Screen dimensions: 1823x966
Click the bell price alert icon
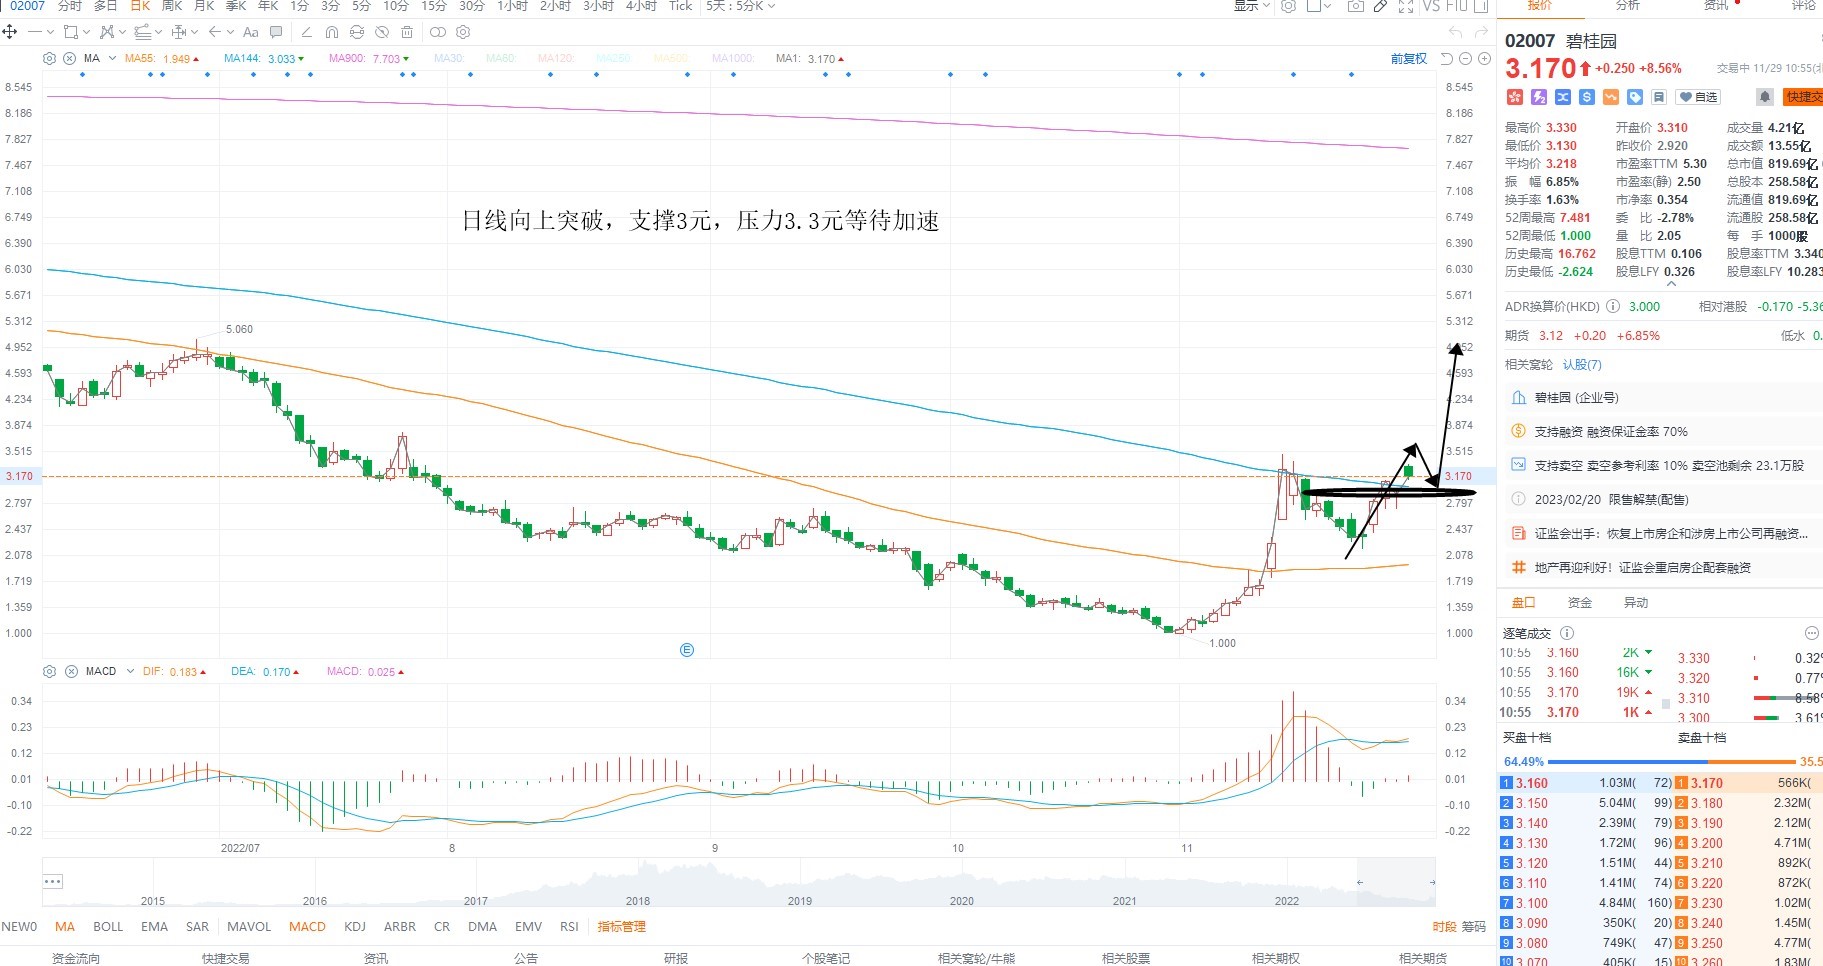point(1765,97)
